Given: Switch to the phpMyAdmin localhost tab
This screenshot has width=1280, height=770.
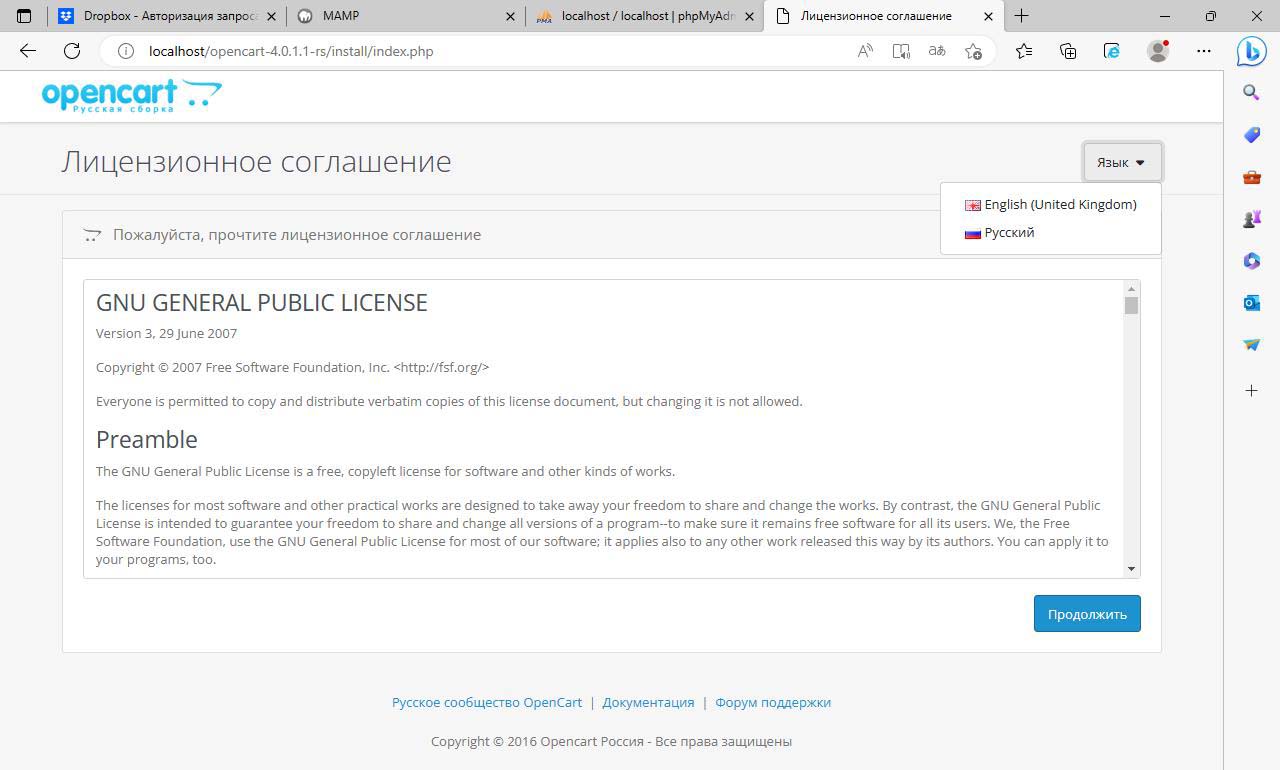Looking at the screenshot, I should coord(647,16).
